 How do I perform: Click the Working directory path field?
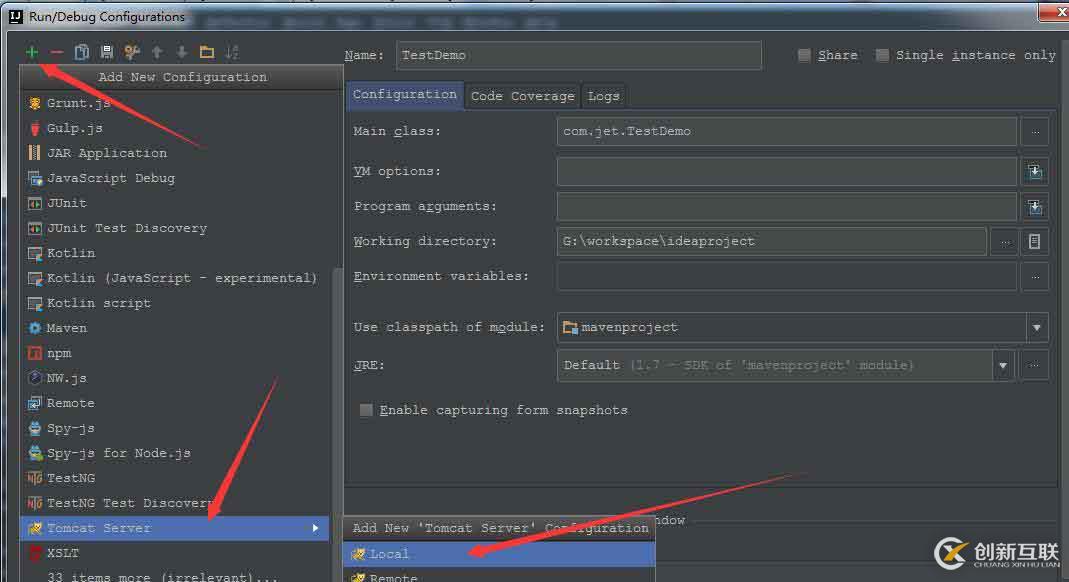pos(772,241)
